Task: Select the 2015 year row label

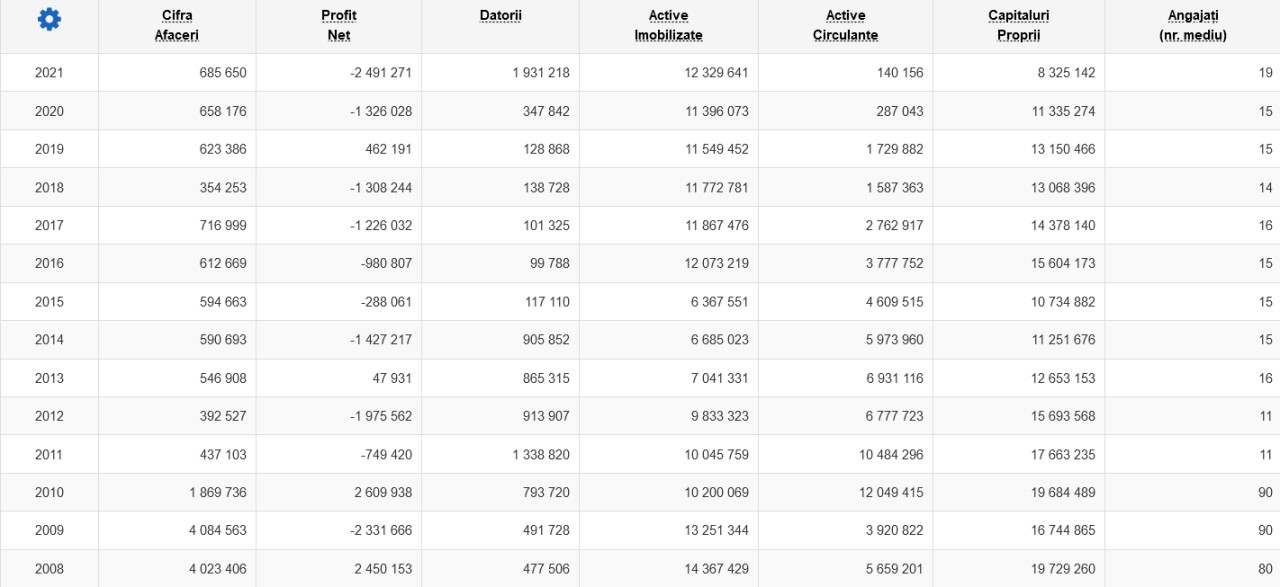Action: (49, 301)
